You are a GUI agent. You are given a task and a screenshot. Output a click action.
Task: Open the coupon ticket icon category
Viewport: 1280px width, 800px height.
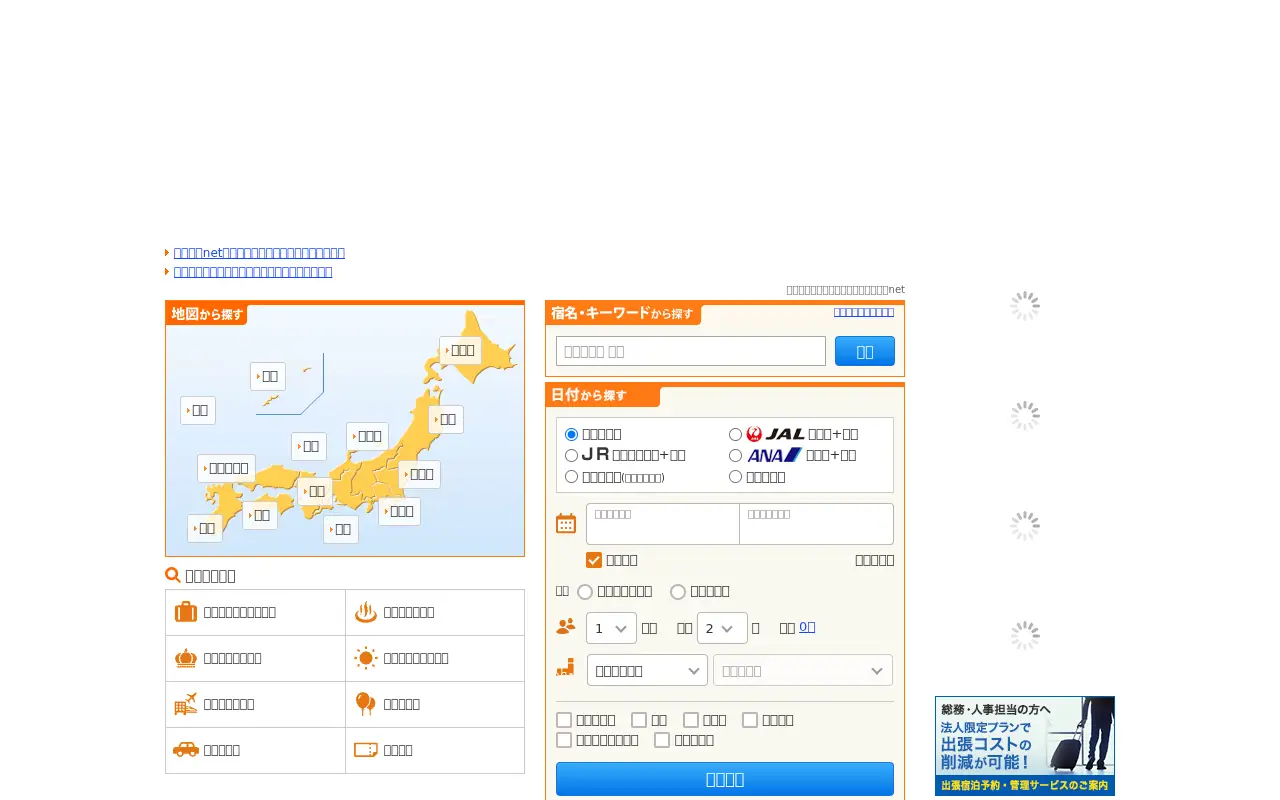click(435, 750)
